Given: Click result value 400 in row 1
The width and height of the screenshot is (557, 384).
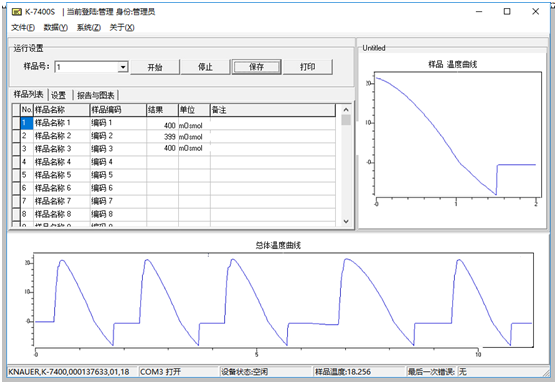Looking at the screenshot, I should 169,125.
